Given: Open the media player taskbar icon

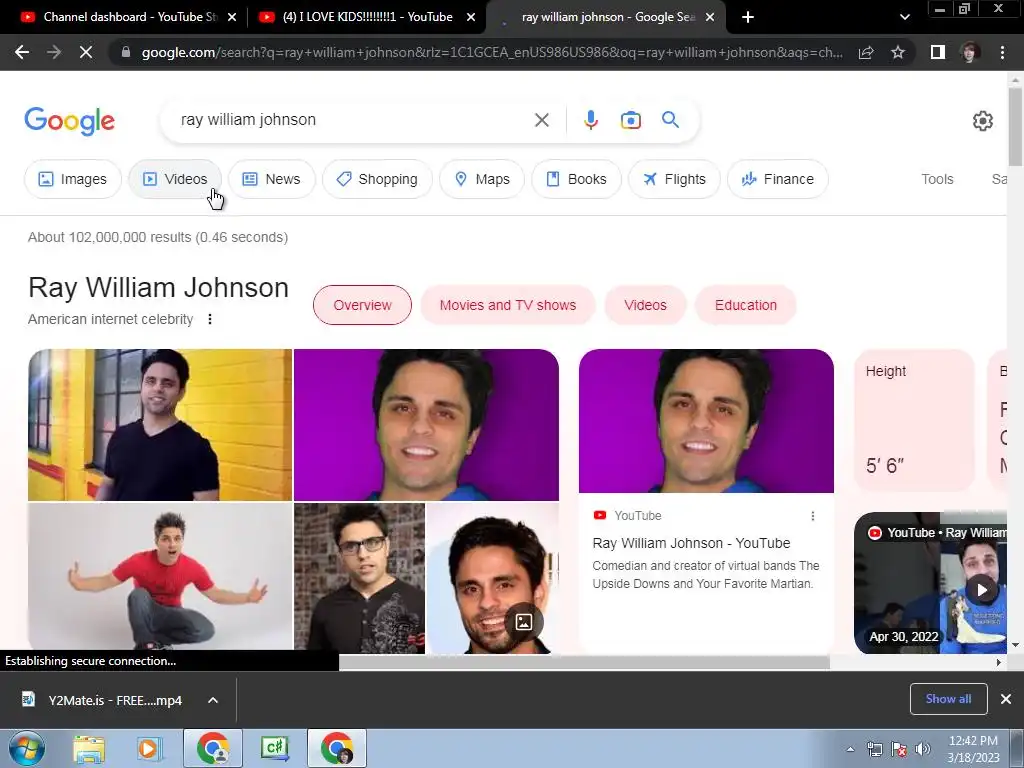Looking at the screenshot, I should (149, 749).
